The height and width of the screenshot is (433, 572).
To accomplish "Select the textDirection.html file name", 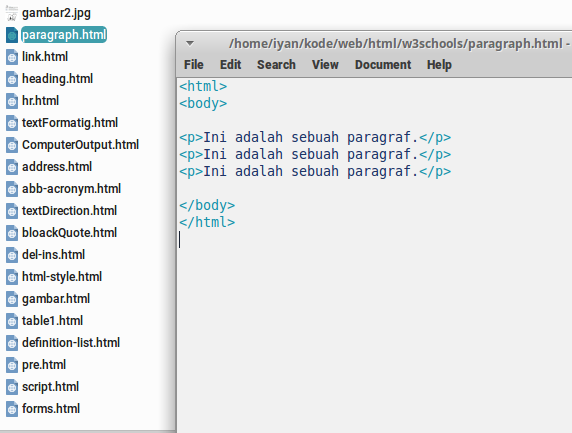I will pyautogui.click(x=69, y=211).
